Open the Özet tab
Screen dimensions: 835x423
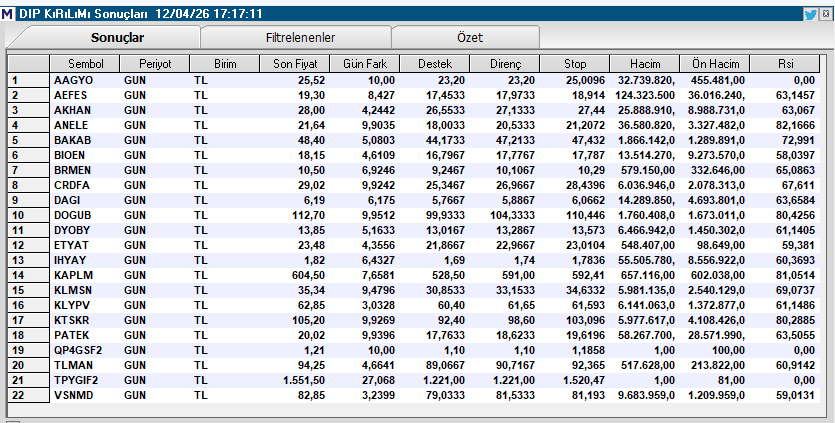coord(470,38)
